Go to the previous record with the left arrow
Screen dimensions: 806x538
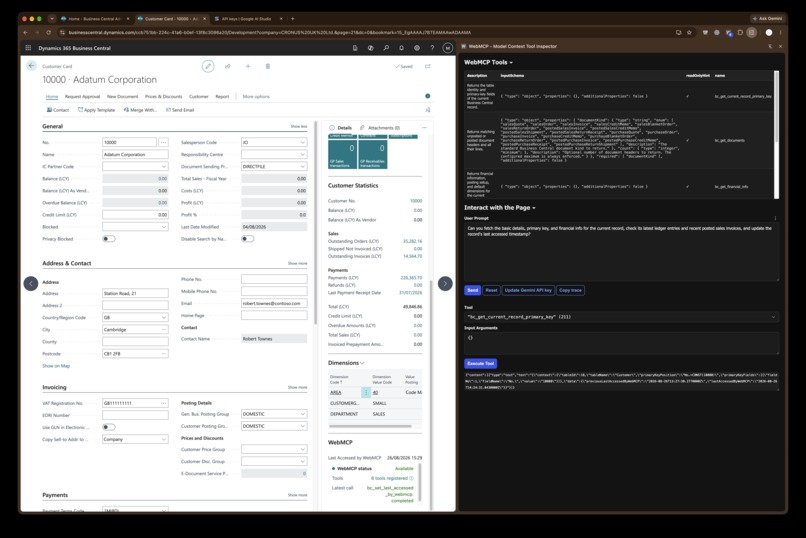tap(31, 283)
